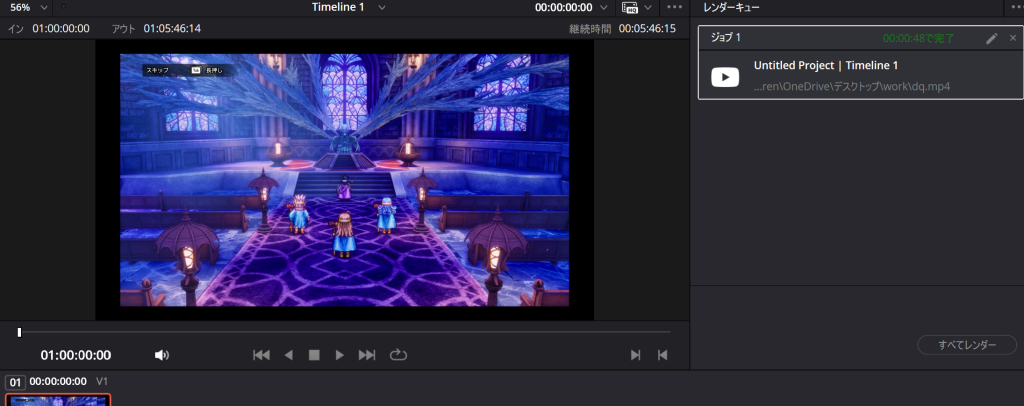Click the YouTube icon in Job 1

click(x=725, y=77)
